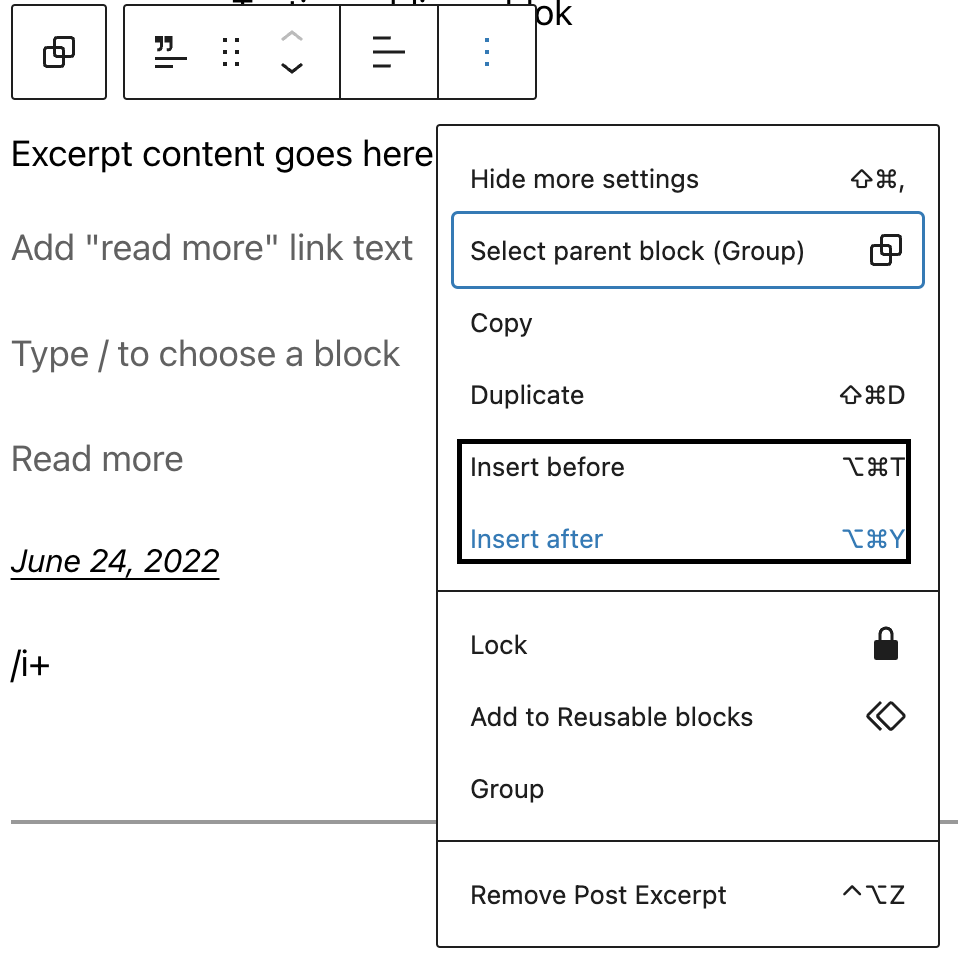Select parent Group block via toolbar icon

coord(58,52)
